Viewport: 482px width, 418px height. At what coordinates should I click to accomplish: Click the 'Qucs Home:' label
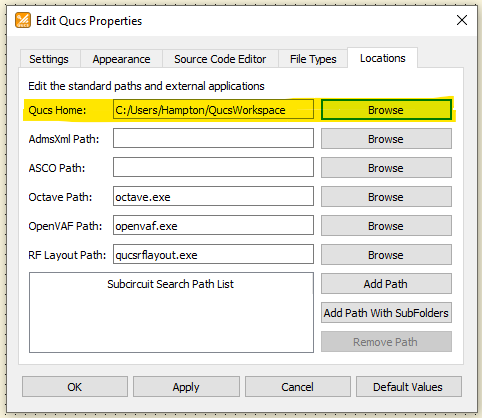coord(57,110)
